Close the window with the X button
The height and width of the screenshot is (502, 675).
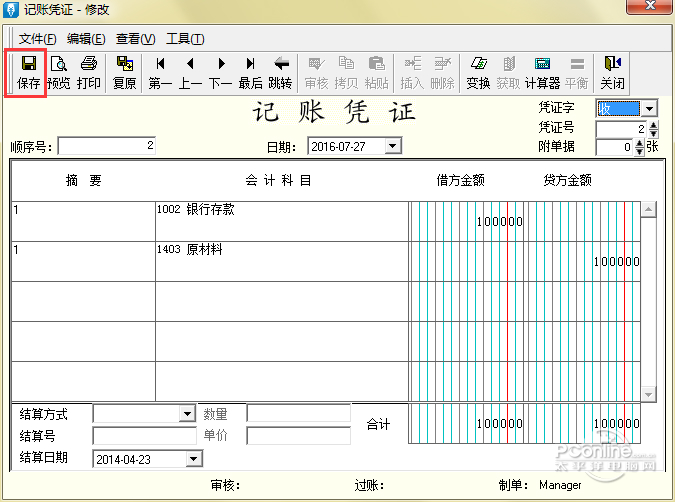click(x=650, y=6)
